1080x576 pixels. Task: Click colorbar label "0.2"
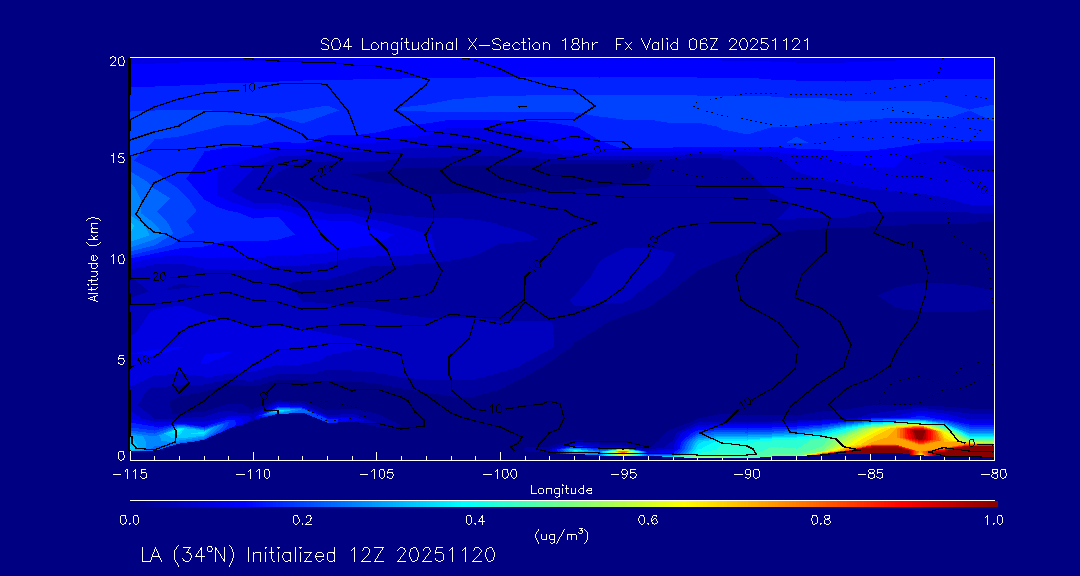coord(302,520)
